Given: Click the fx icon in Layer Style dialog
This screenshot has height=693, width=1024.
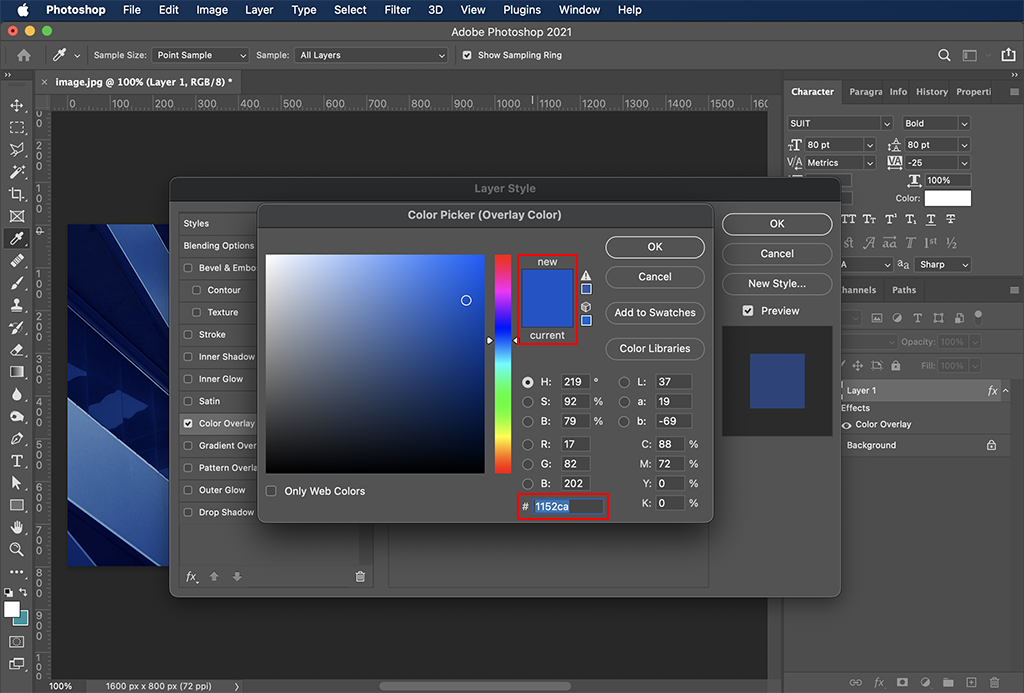Looking at the screenshot, I should tap(191, 576).
